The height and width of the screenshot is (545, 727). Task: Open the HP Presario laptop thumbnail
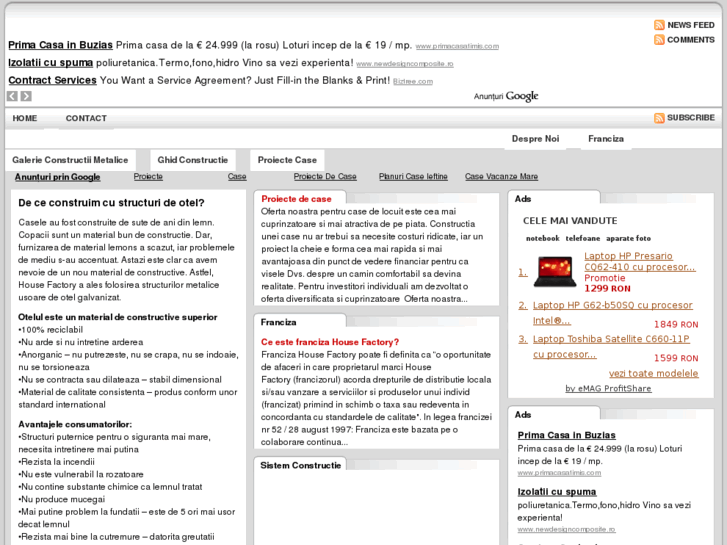pyautogui.click(x=555, y=271)
